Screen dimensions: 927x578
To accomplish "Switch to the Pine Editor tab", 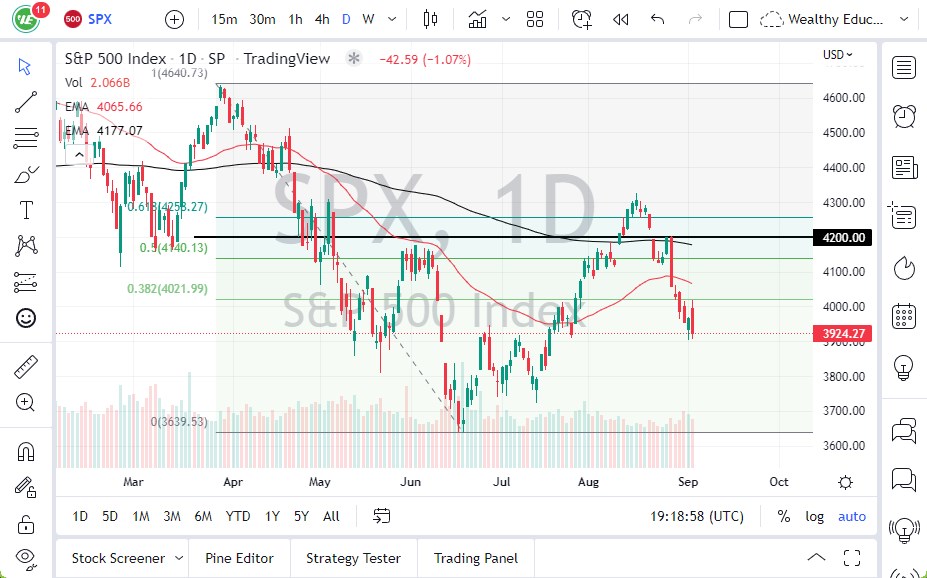I will click(x=239, y=558).
